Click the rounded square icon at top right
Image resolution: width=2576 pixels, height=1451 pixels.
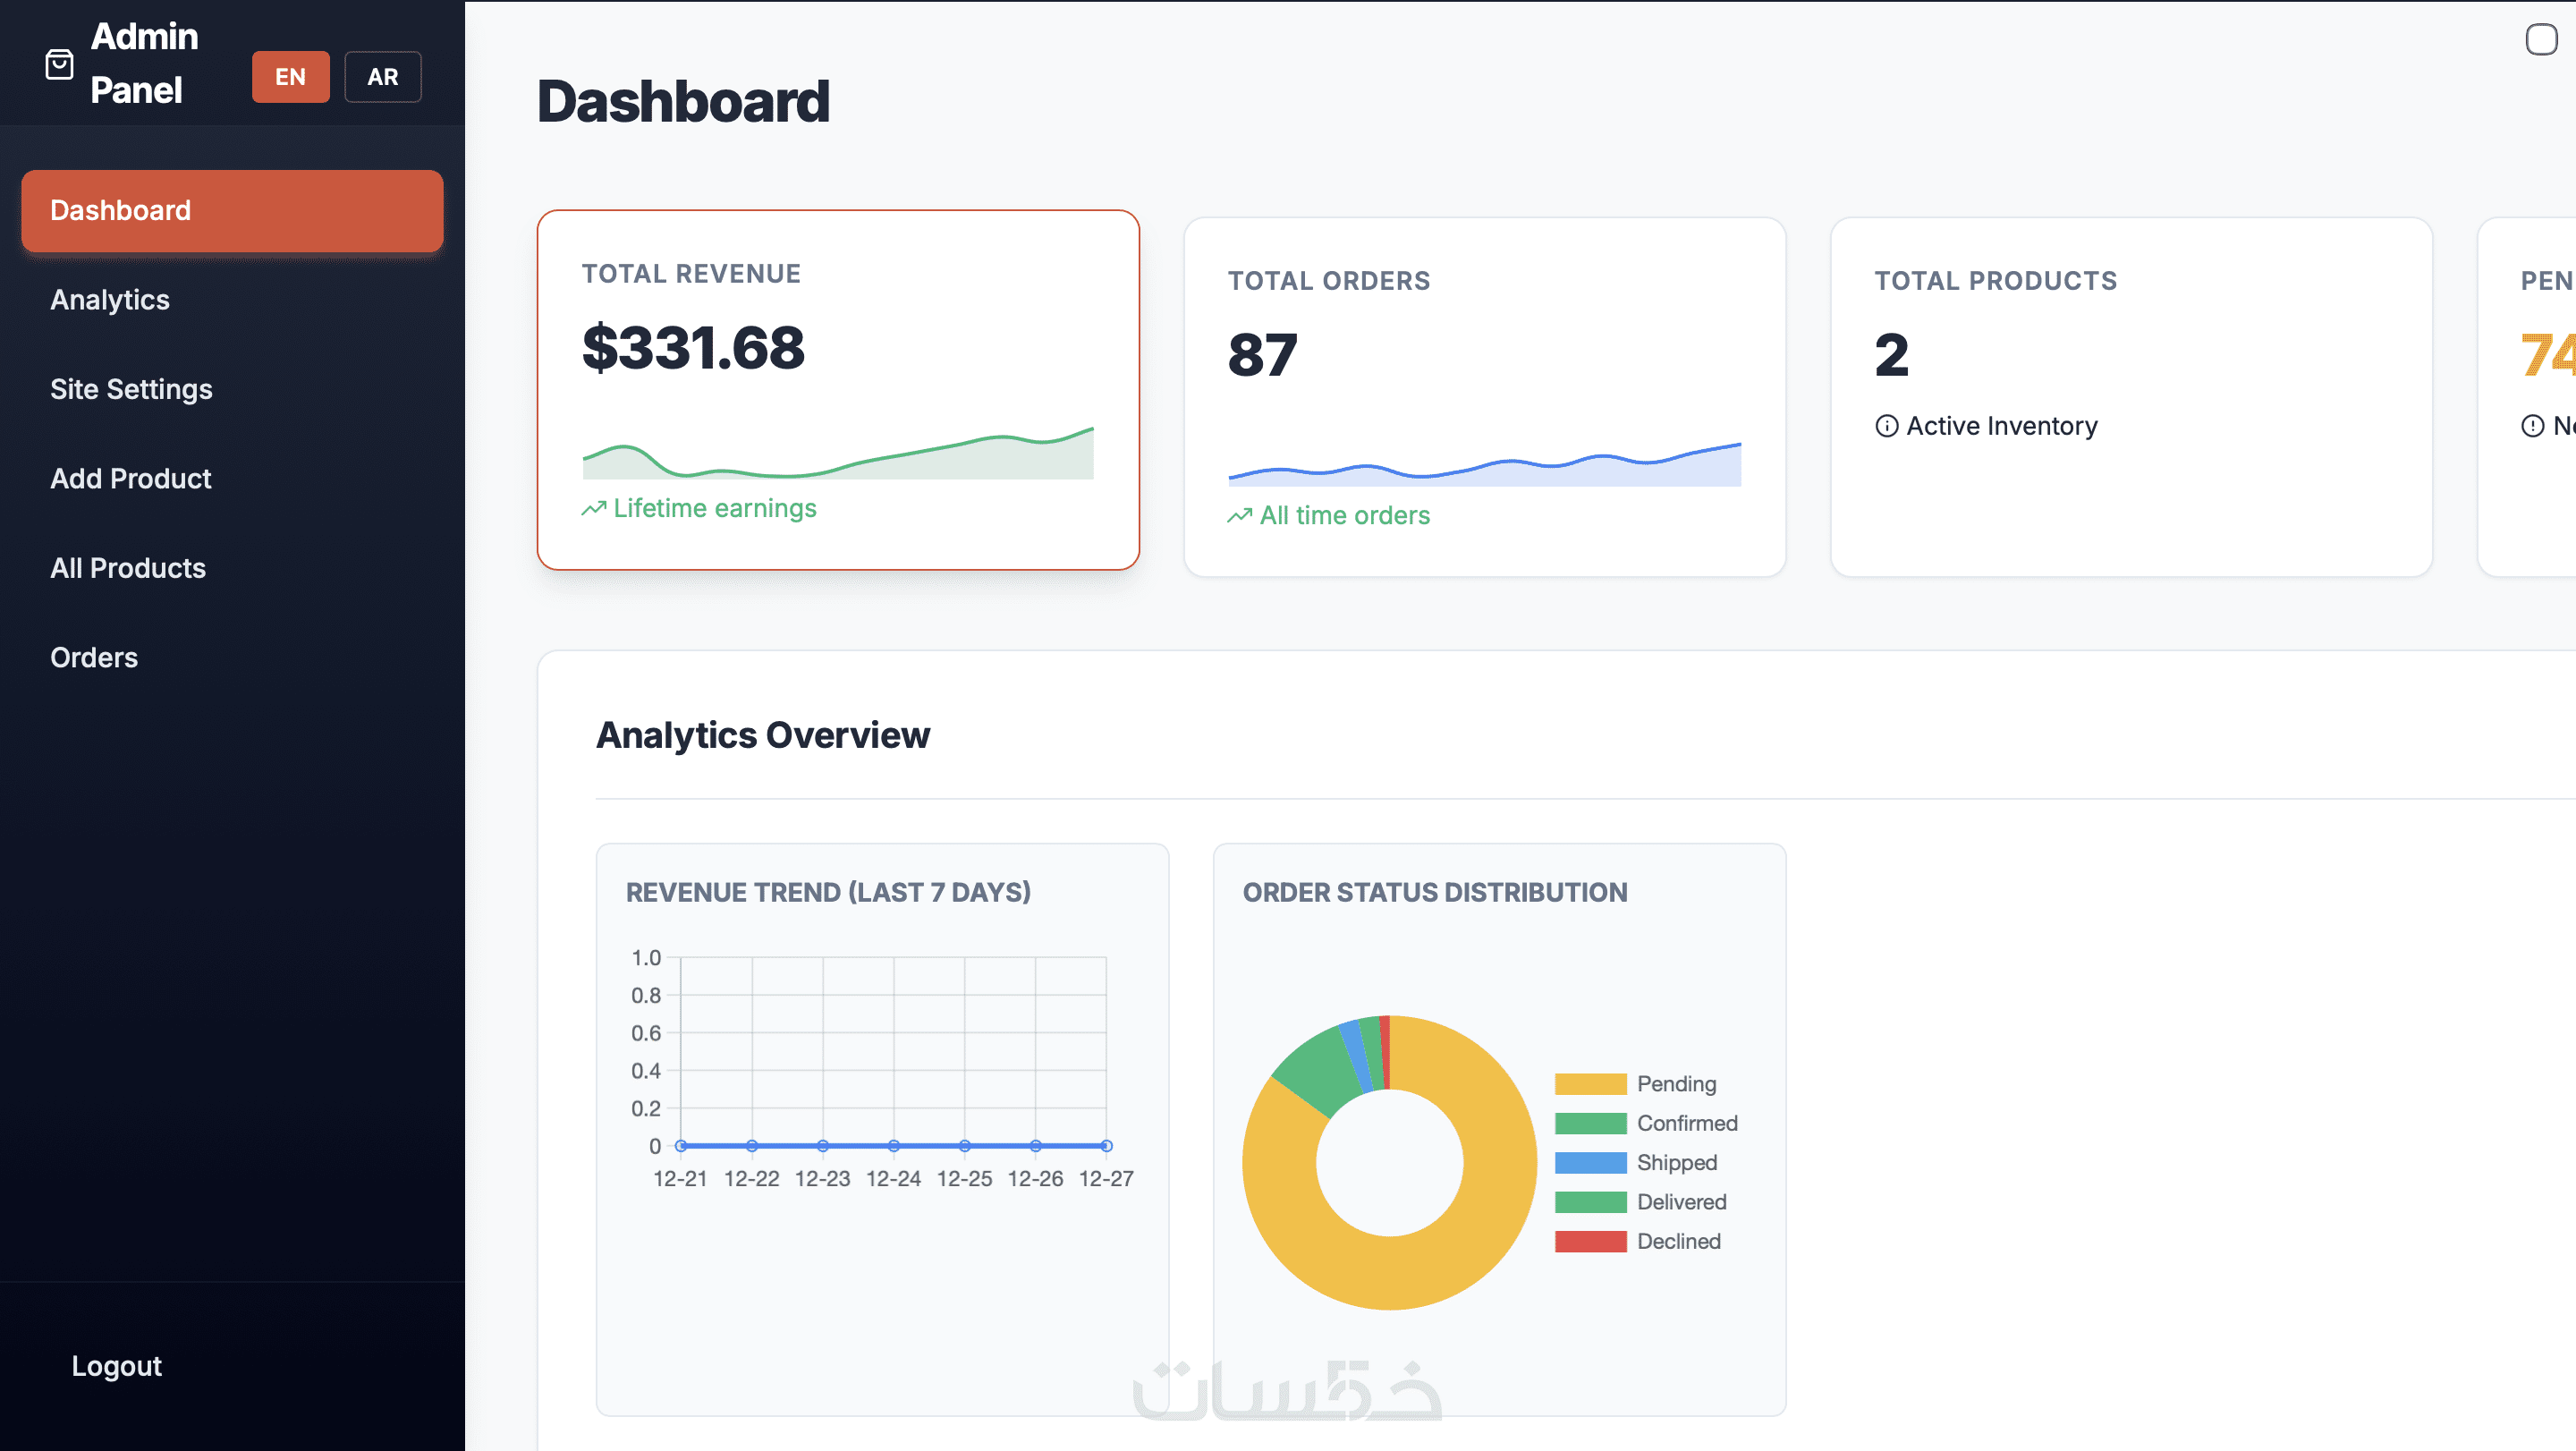(2540, 40)
